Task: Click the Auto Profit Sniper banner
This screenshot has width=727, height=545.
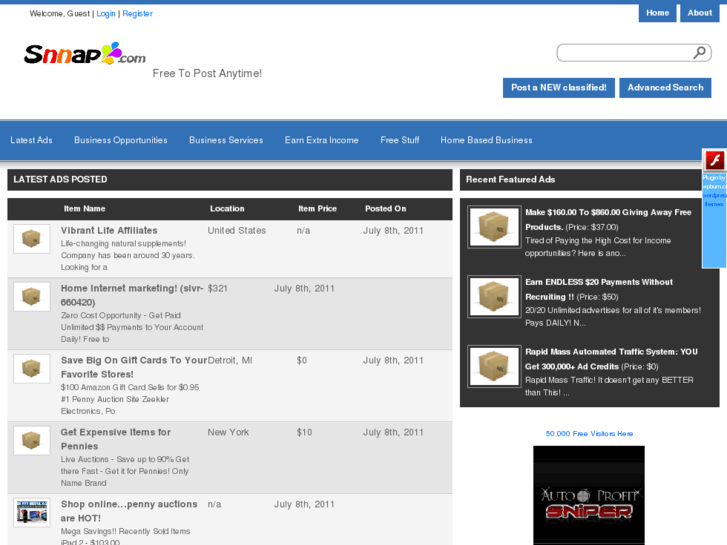Action: pos(589,495)
